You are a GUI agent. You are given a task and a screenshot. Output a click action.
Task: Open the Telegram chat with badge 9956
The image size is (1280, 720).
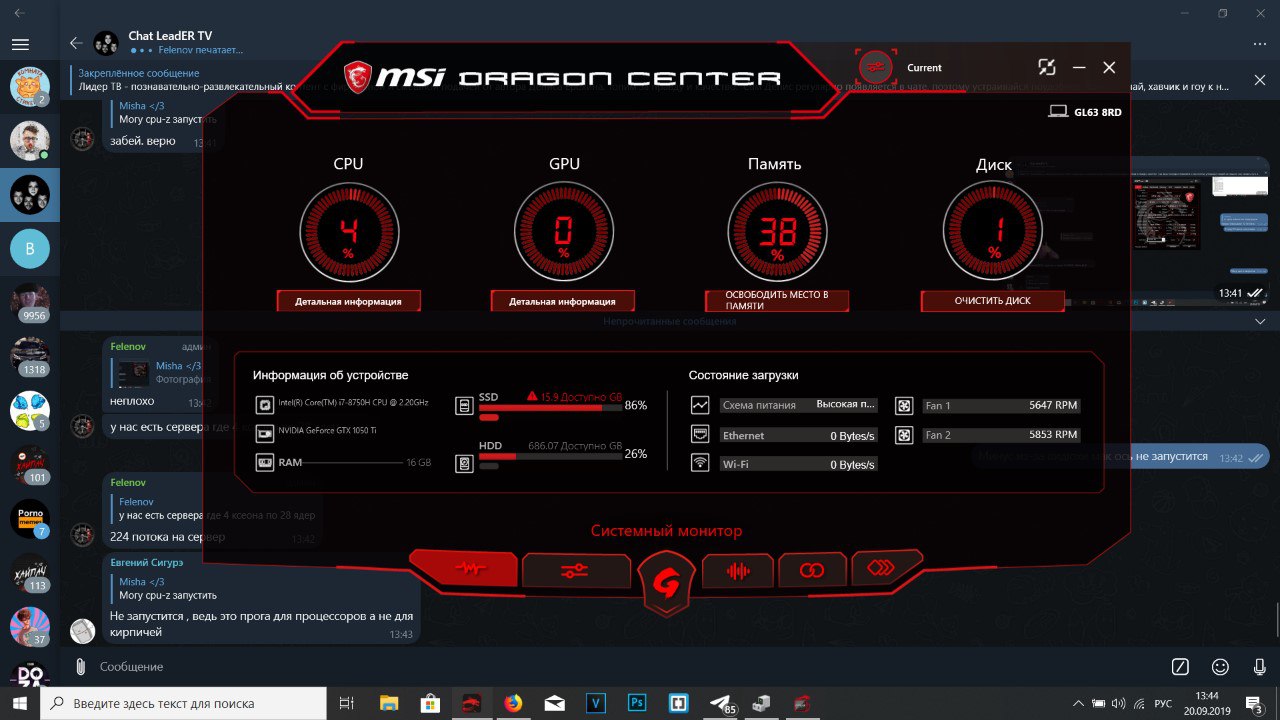click(x=30, y=302)
